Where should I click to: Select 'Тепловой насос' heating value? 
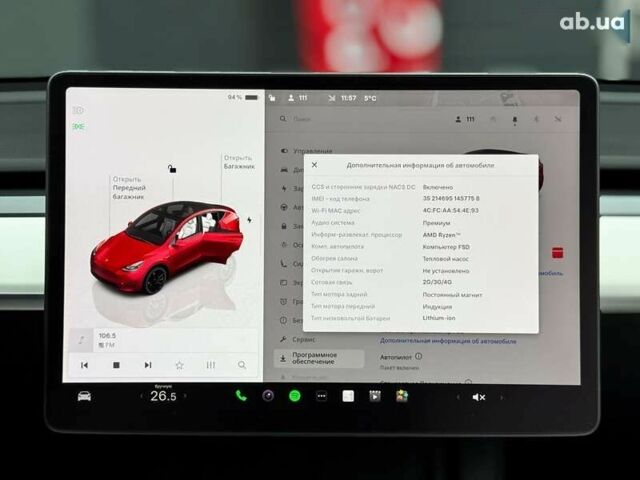point(446,258)
